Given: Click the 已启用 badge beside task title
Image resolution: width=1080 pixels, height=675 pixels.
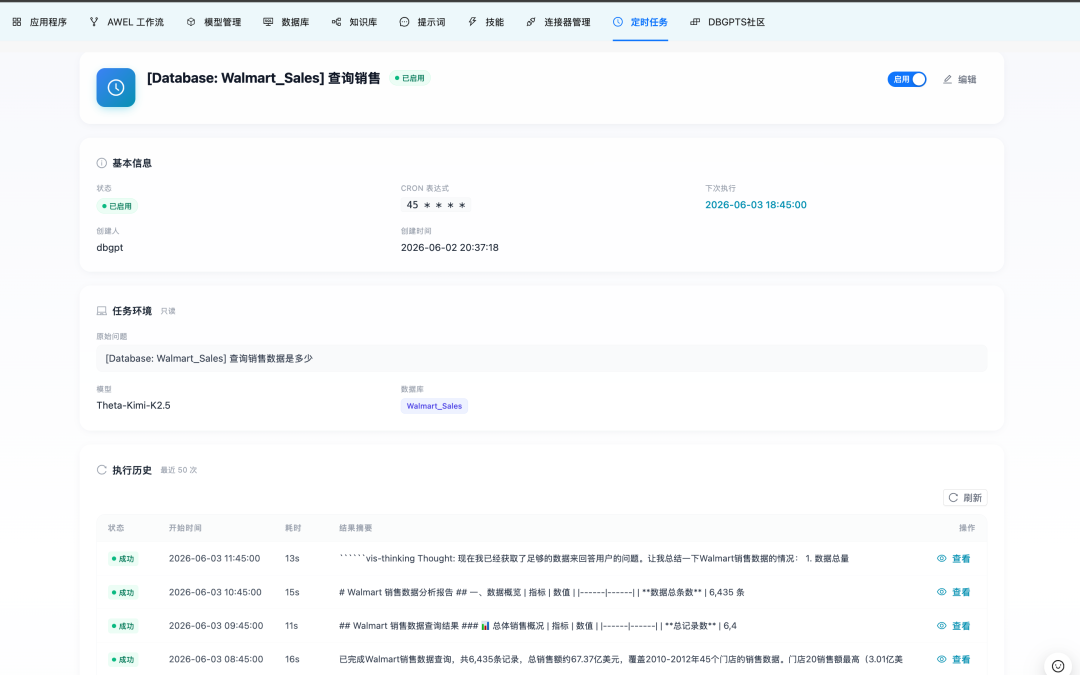Looking at the screenshot, I should [x=410, y=78].
